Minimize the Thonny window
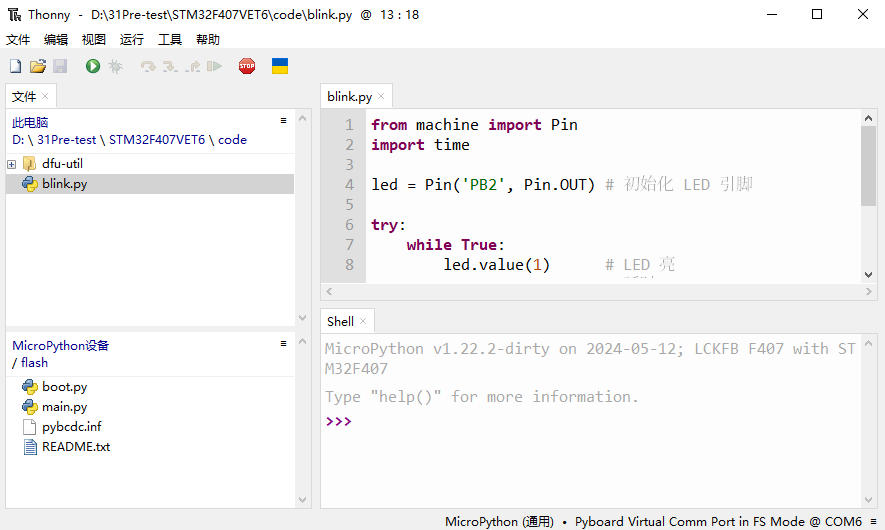 772,14
